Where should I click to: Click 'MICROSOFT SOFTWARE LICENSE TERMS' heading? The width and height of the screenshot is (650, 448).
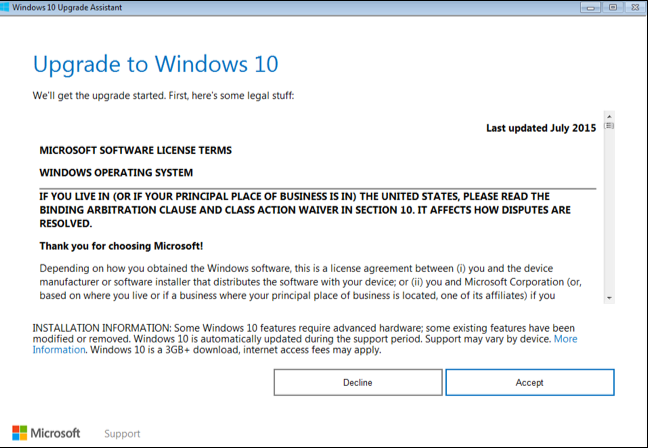click(136, 150)
